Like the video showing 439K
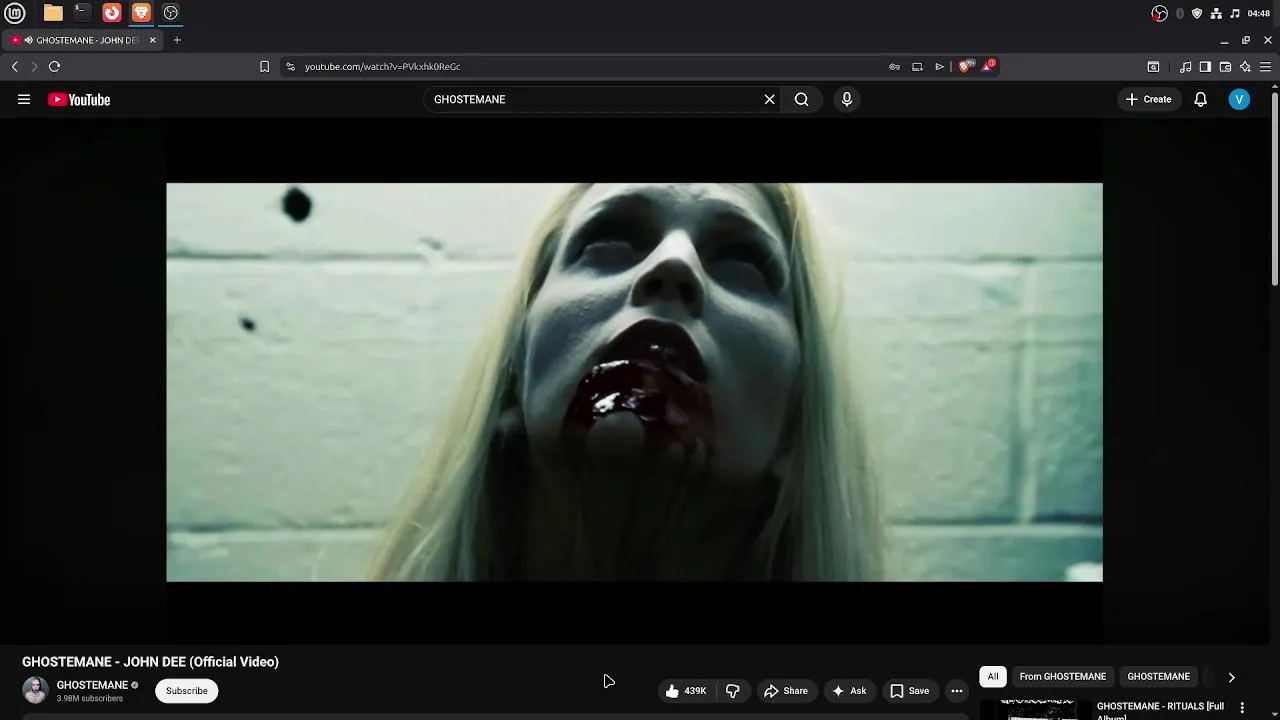Image resolution: width=1280 pixels, height=720 pixels. (687, 691)
